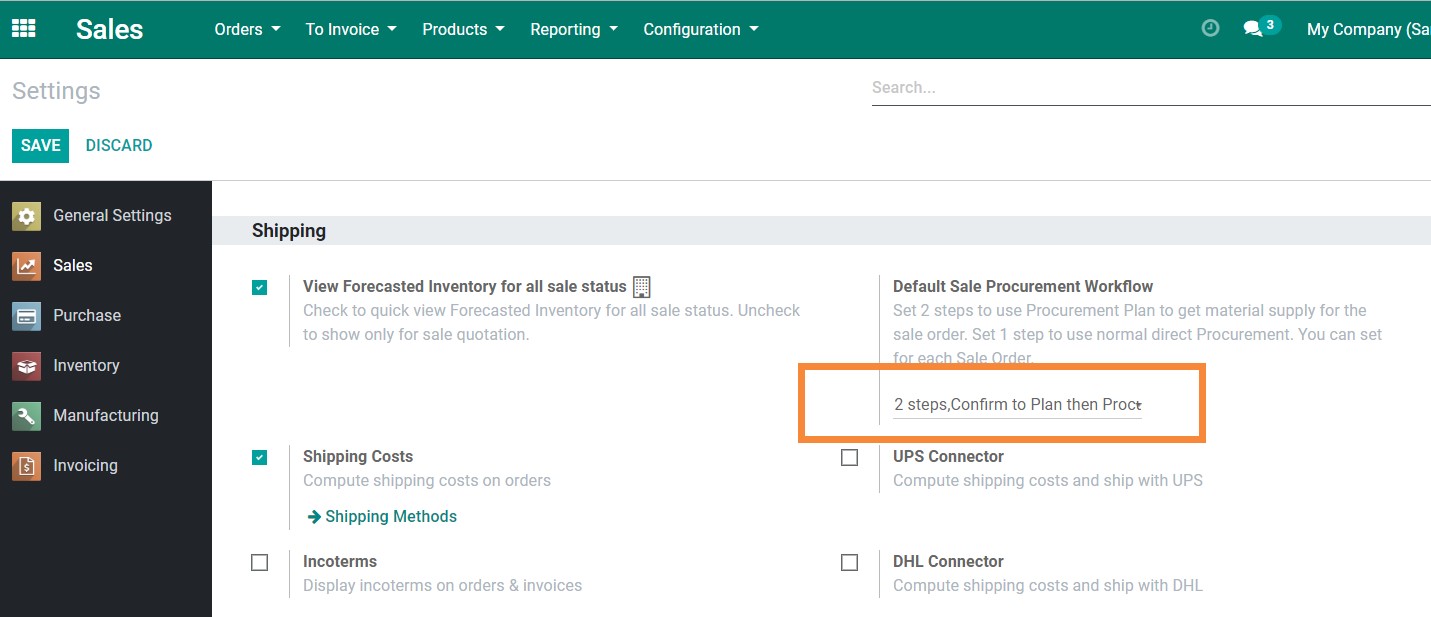
Task: Open the conversations chat icon
Action: pos(1253,29)
